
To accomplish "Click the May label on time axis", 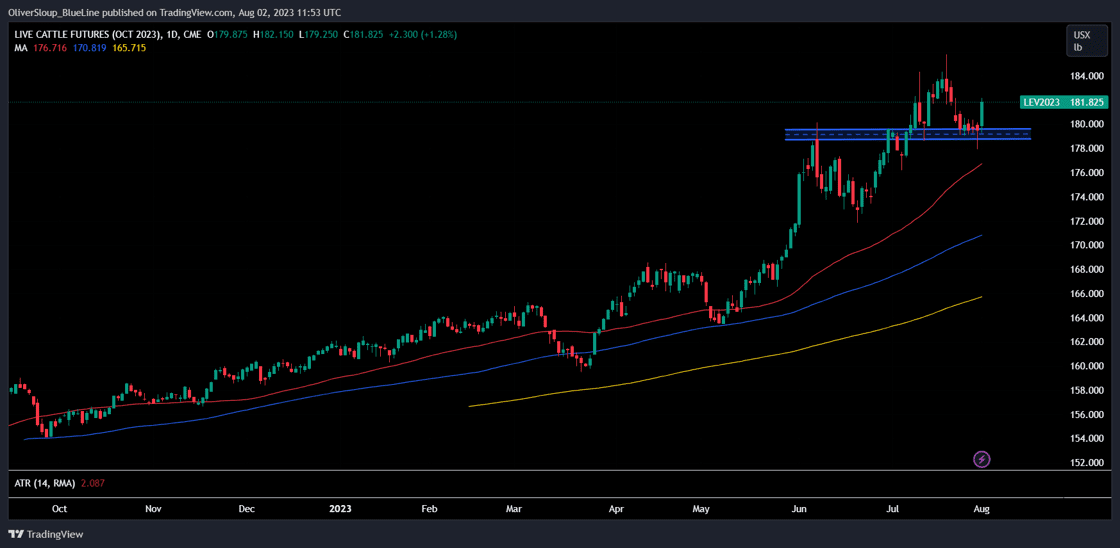I will [x=701, y=509].
